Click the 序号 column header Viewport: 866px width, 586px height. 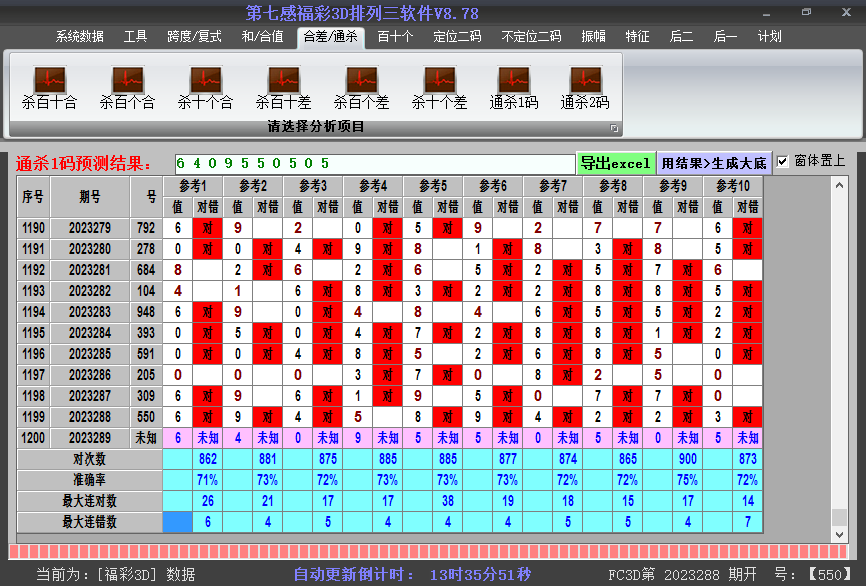tap(33, 197)
